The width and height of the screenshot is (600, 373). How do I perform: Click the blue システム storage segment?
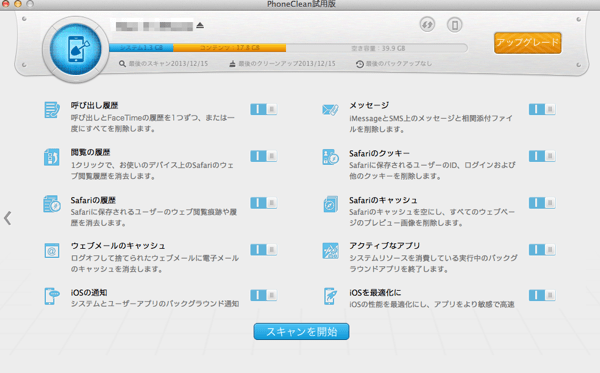click(x=141, y=48)
